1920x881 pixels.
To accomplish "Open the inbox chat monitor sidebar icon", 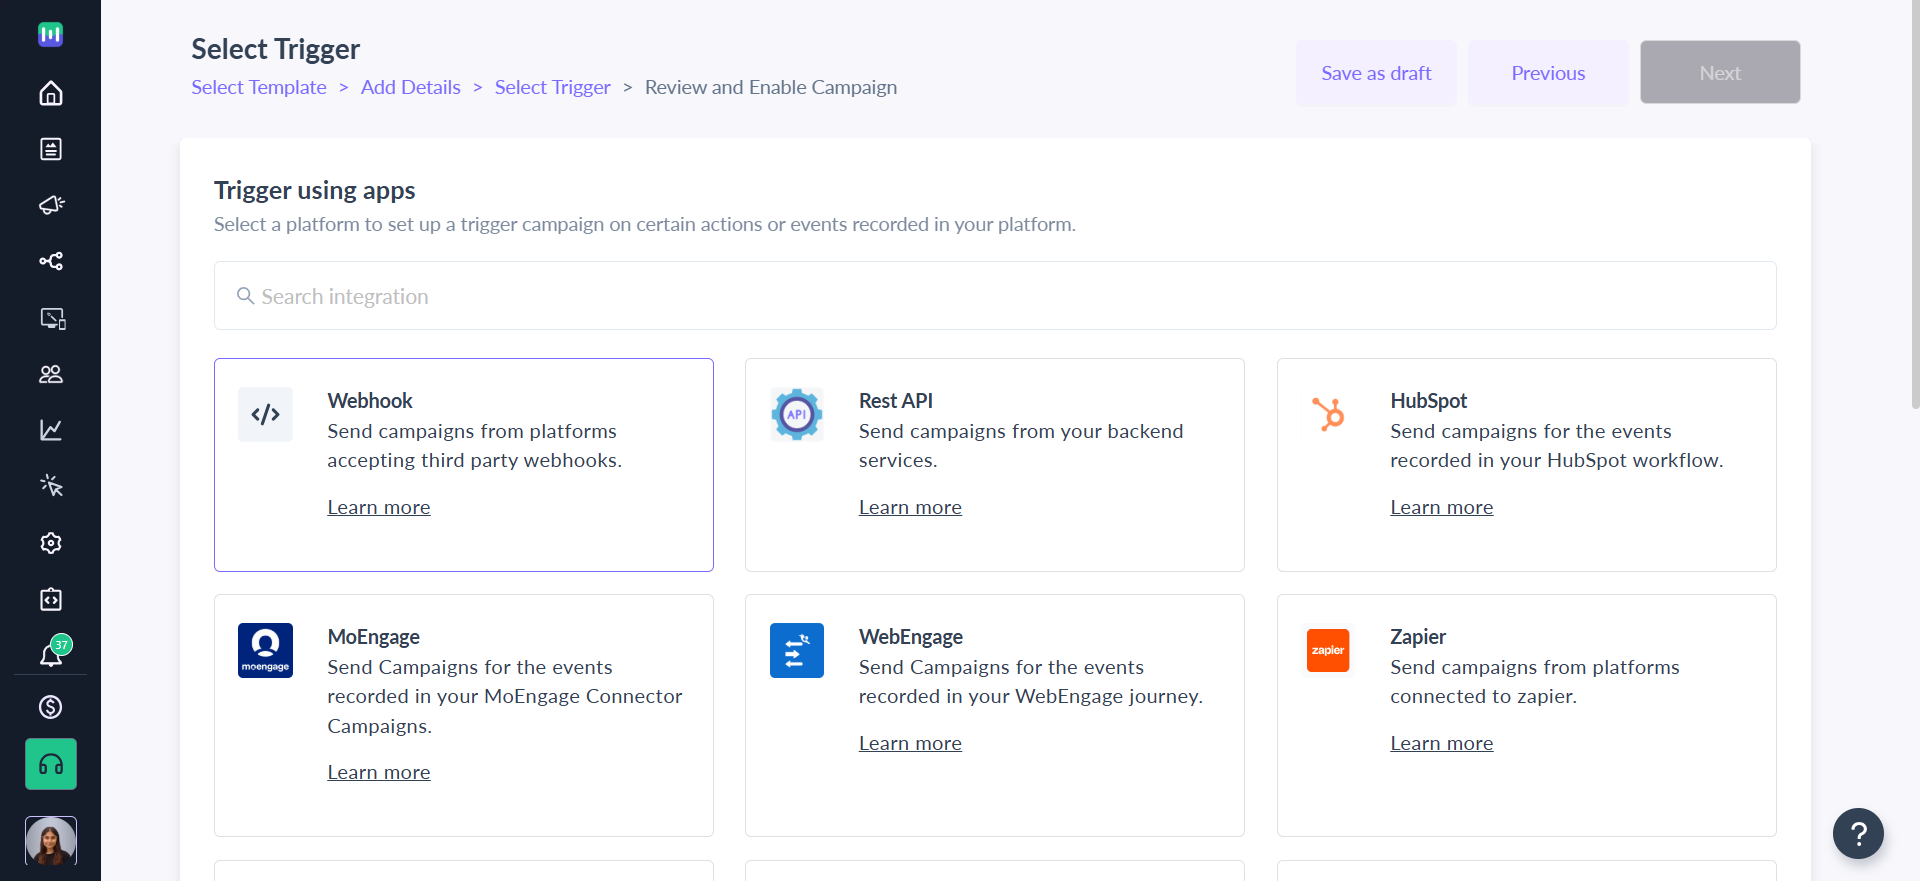I will (x=52, y=318).
